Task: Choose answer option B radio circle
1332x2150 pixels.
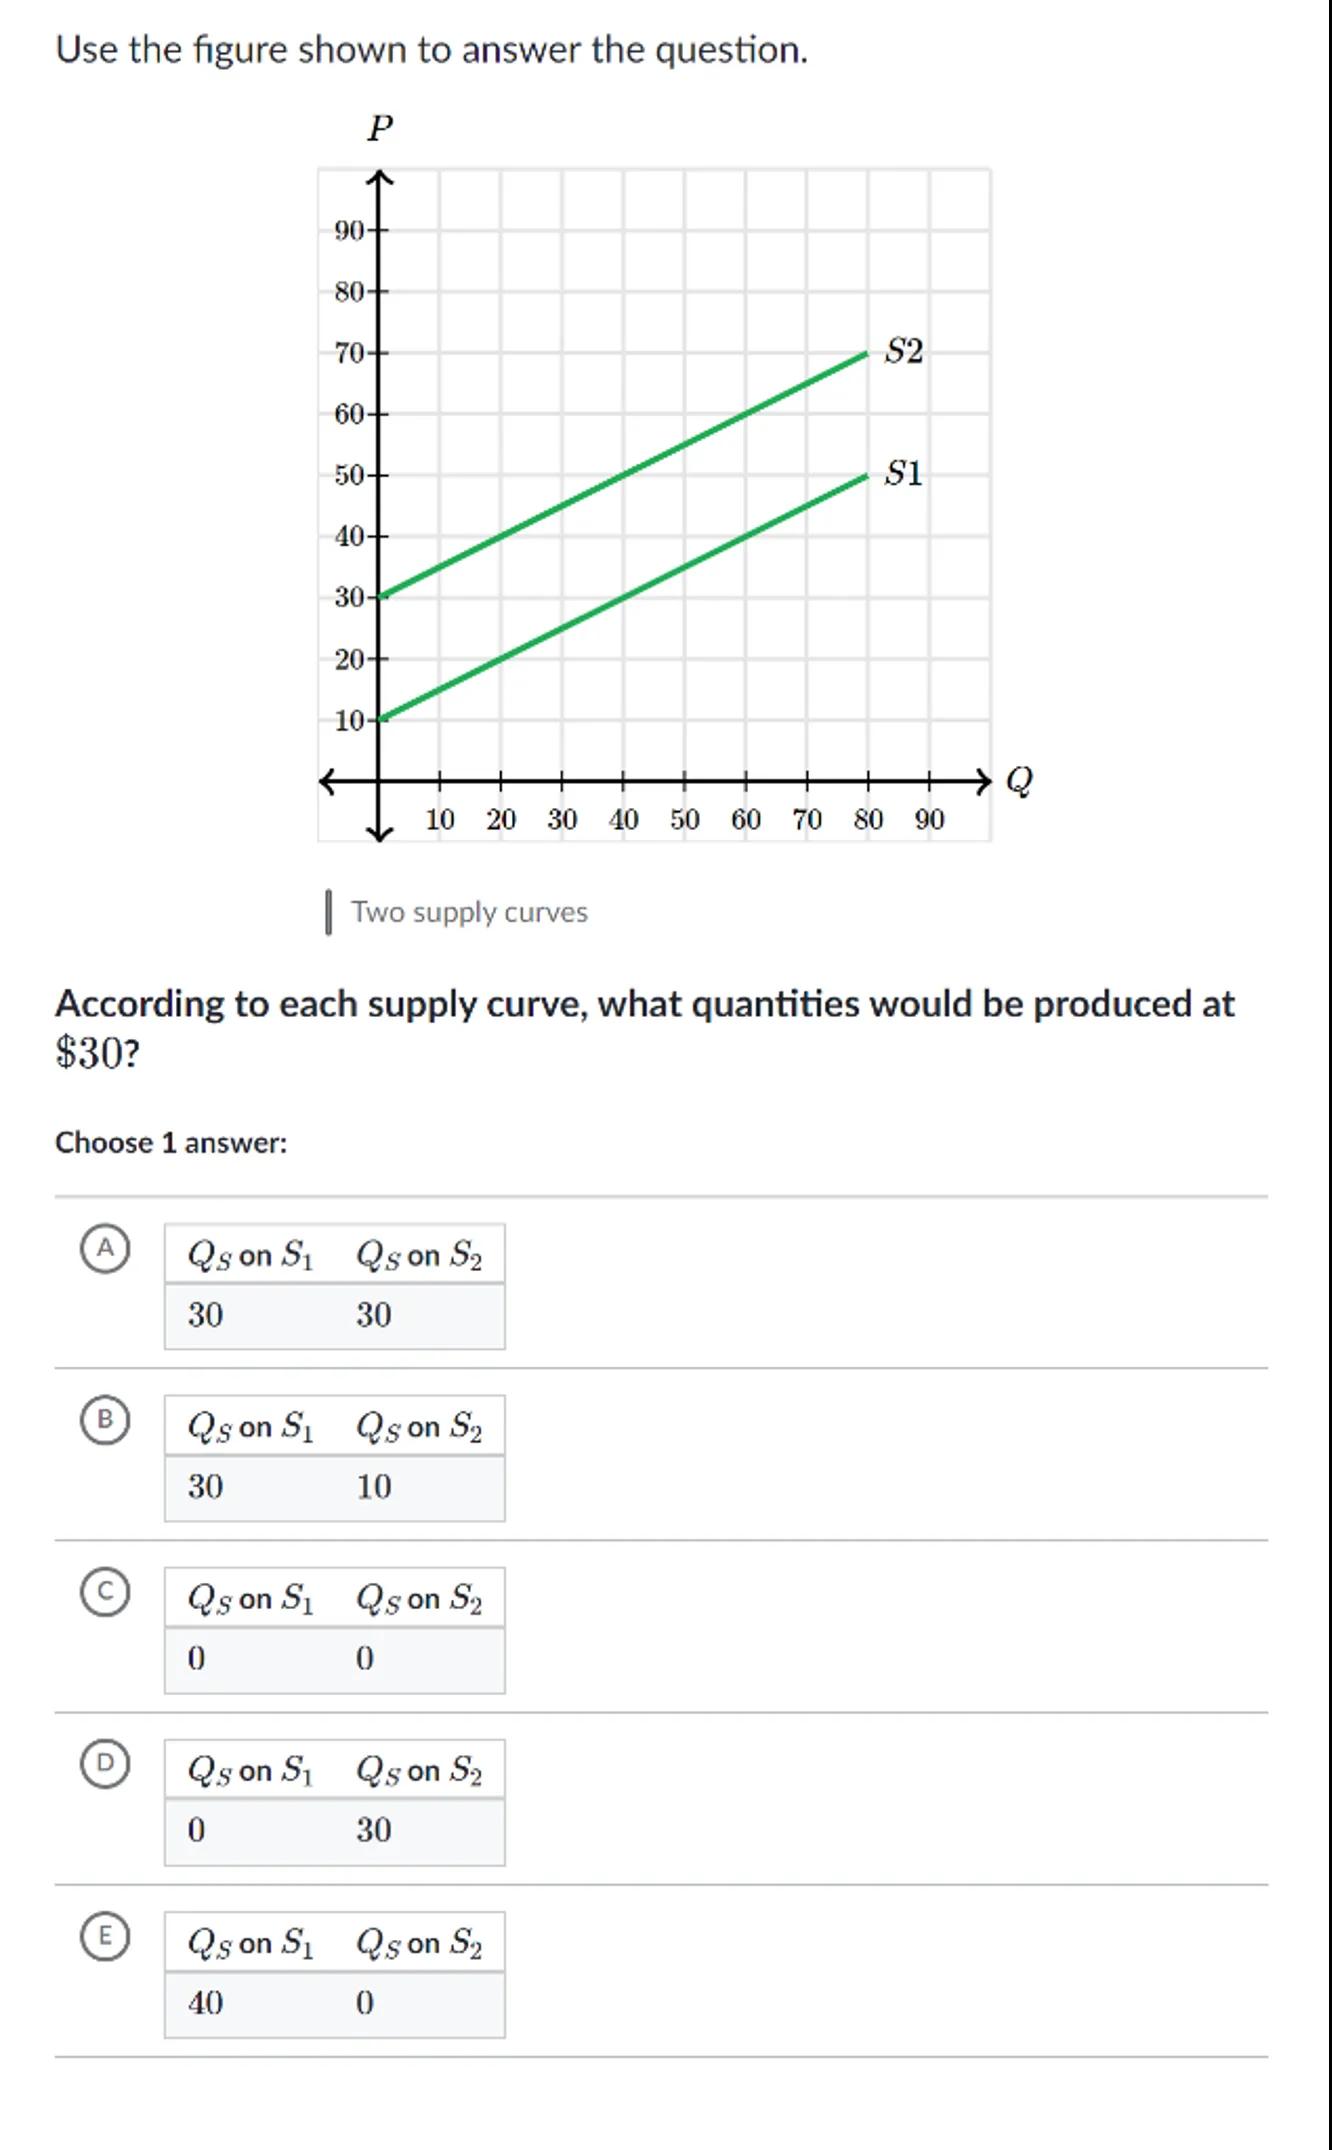Action: click(x=105, y=1420)
